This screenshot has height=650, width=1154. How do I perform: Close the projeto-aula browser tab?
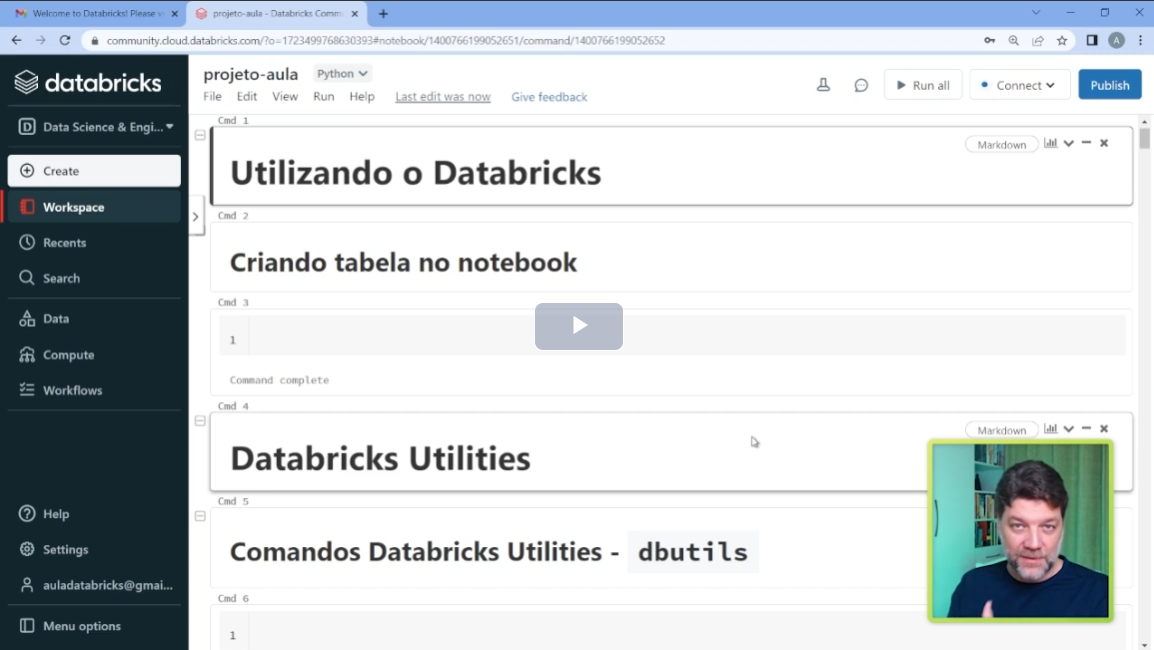(355, 14)
